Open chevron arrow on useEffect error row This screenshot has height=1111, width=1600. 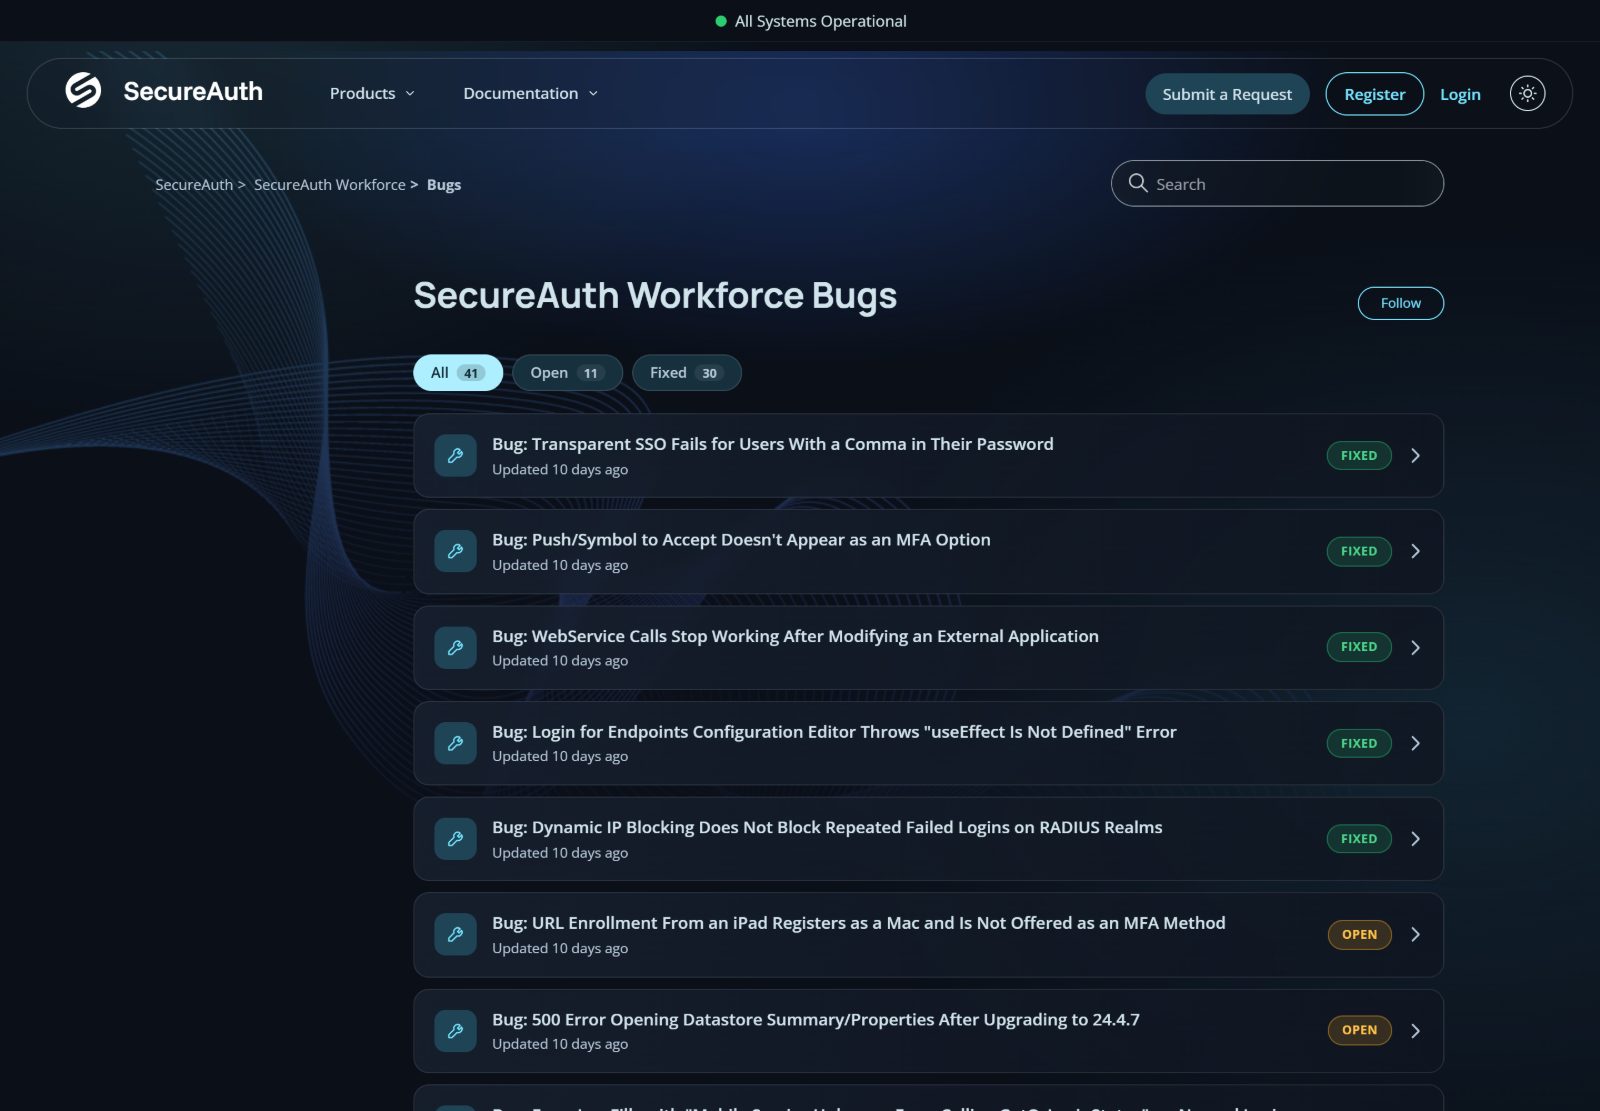[x=1415, y=743]
